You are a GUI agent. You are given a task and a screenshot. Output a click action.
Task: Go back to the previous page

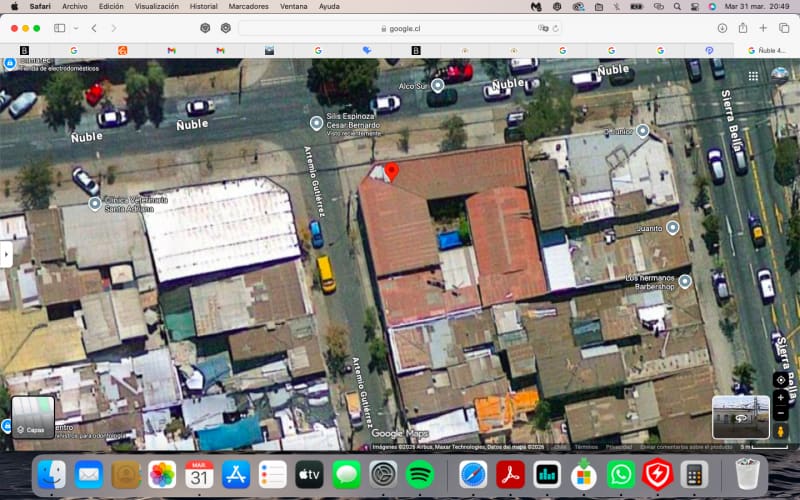(x=94, y=28)
